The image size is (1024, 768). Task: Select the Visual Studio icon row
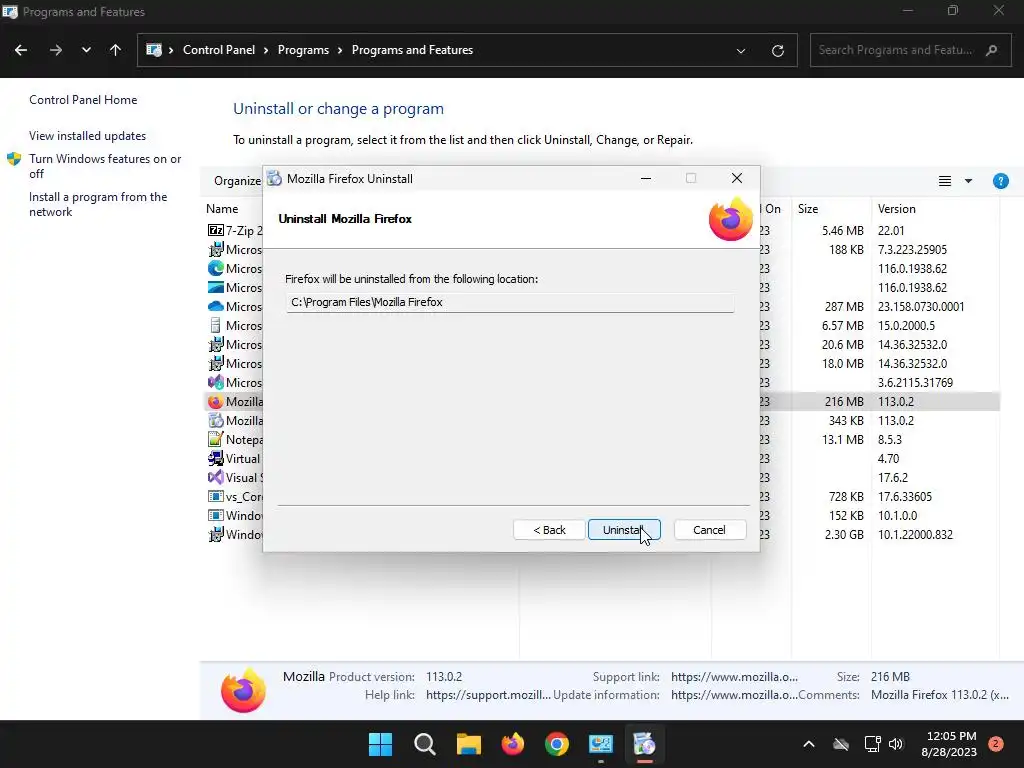tap(216, 477)
